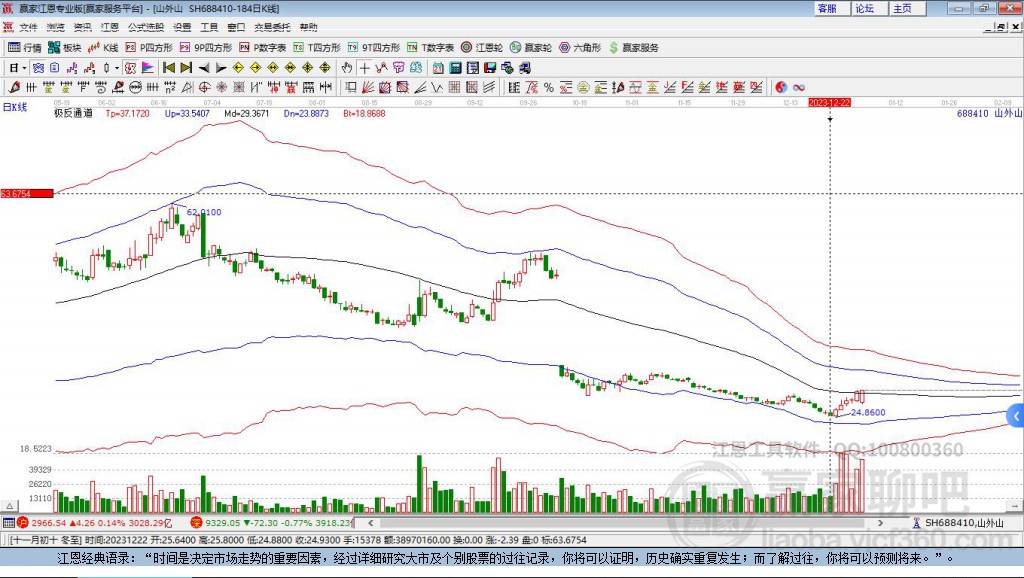The width and height of the screenshot is (1024, 578).
Task: Click the 688410 山外山 stock label
Action: tap(989, 113)
